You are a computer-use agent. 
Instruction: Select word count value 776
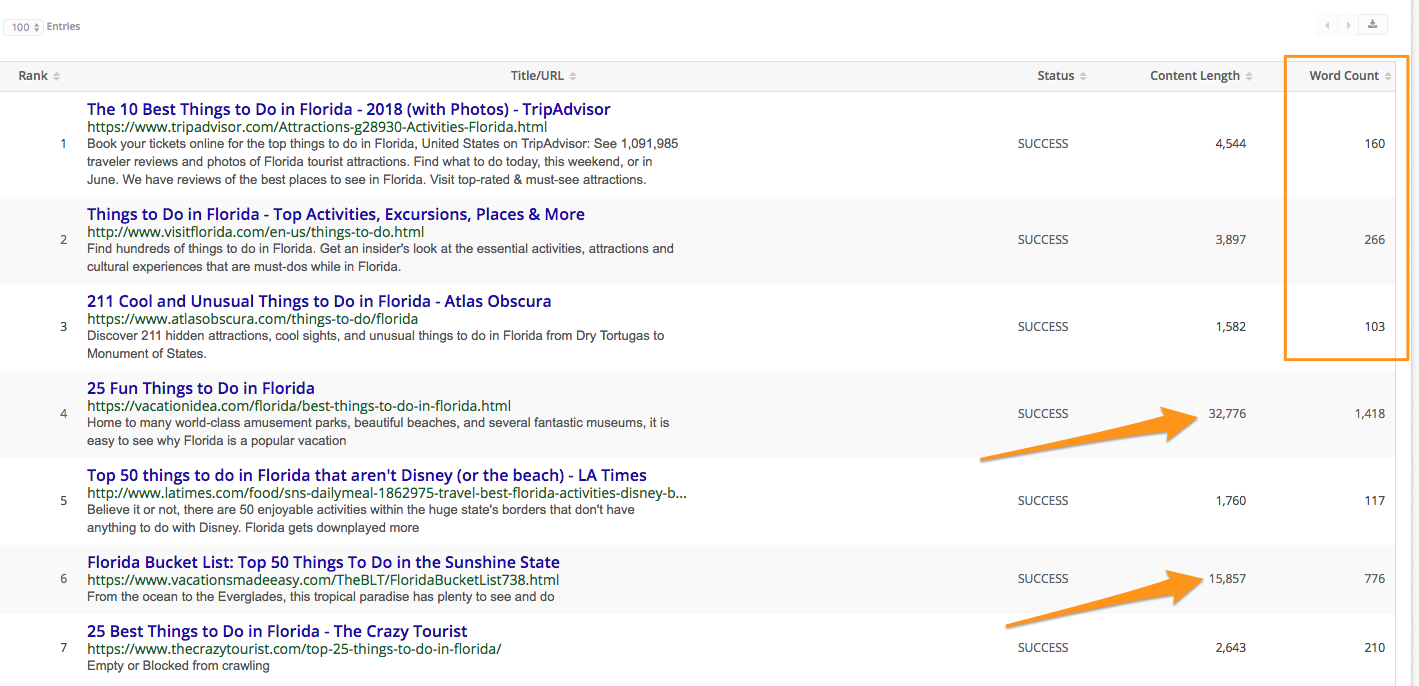tap(1375, 579)
